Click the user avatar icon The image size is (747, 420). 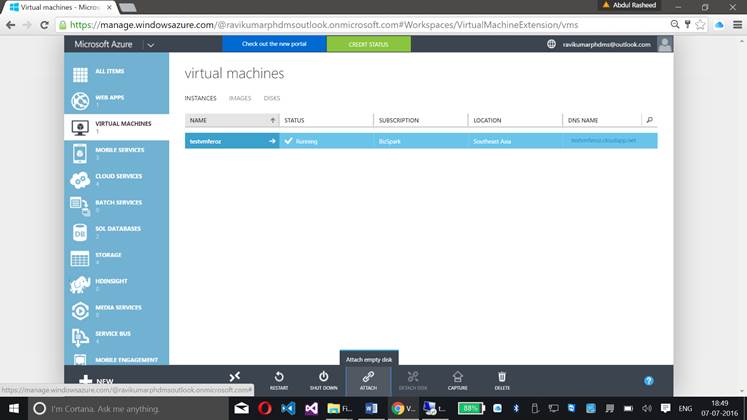tap(665, 44)
